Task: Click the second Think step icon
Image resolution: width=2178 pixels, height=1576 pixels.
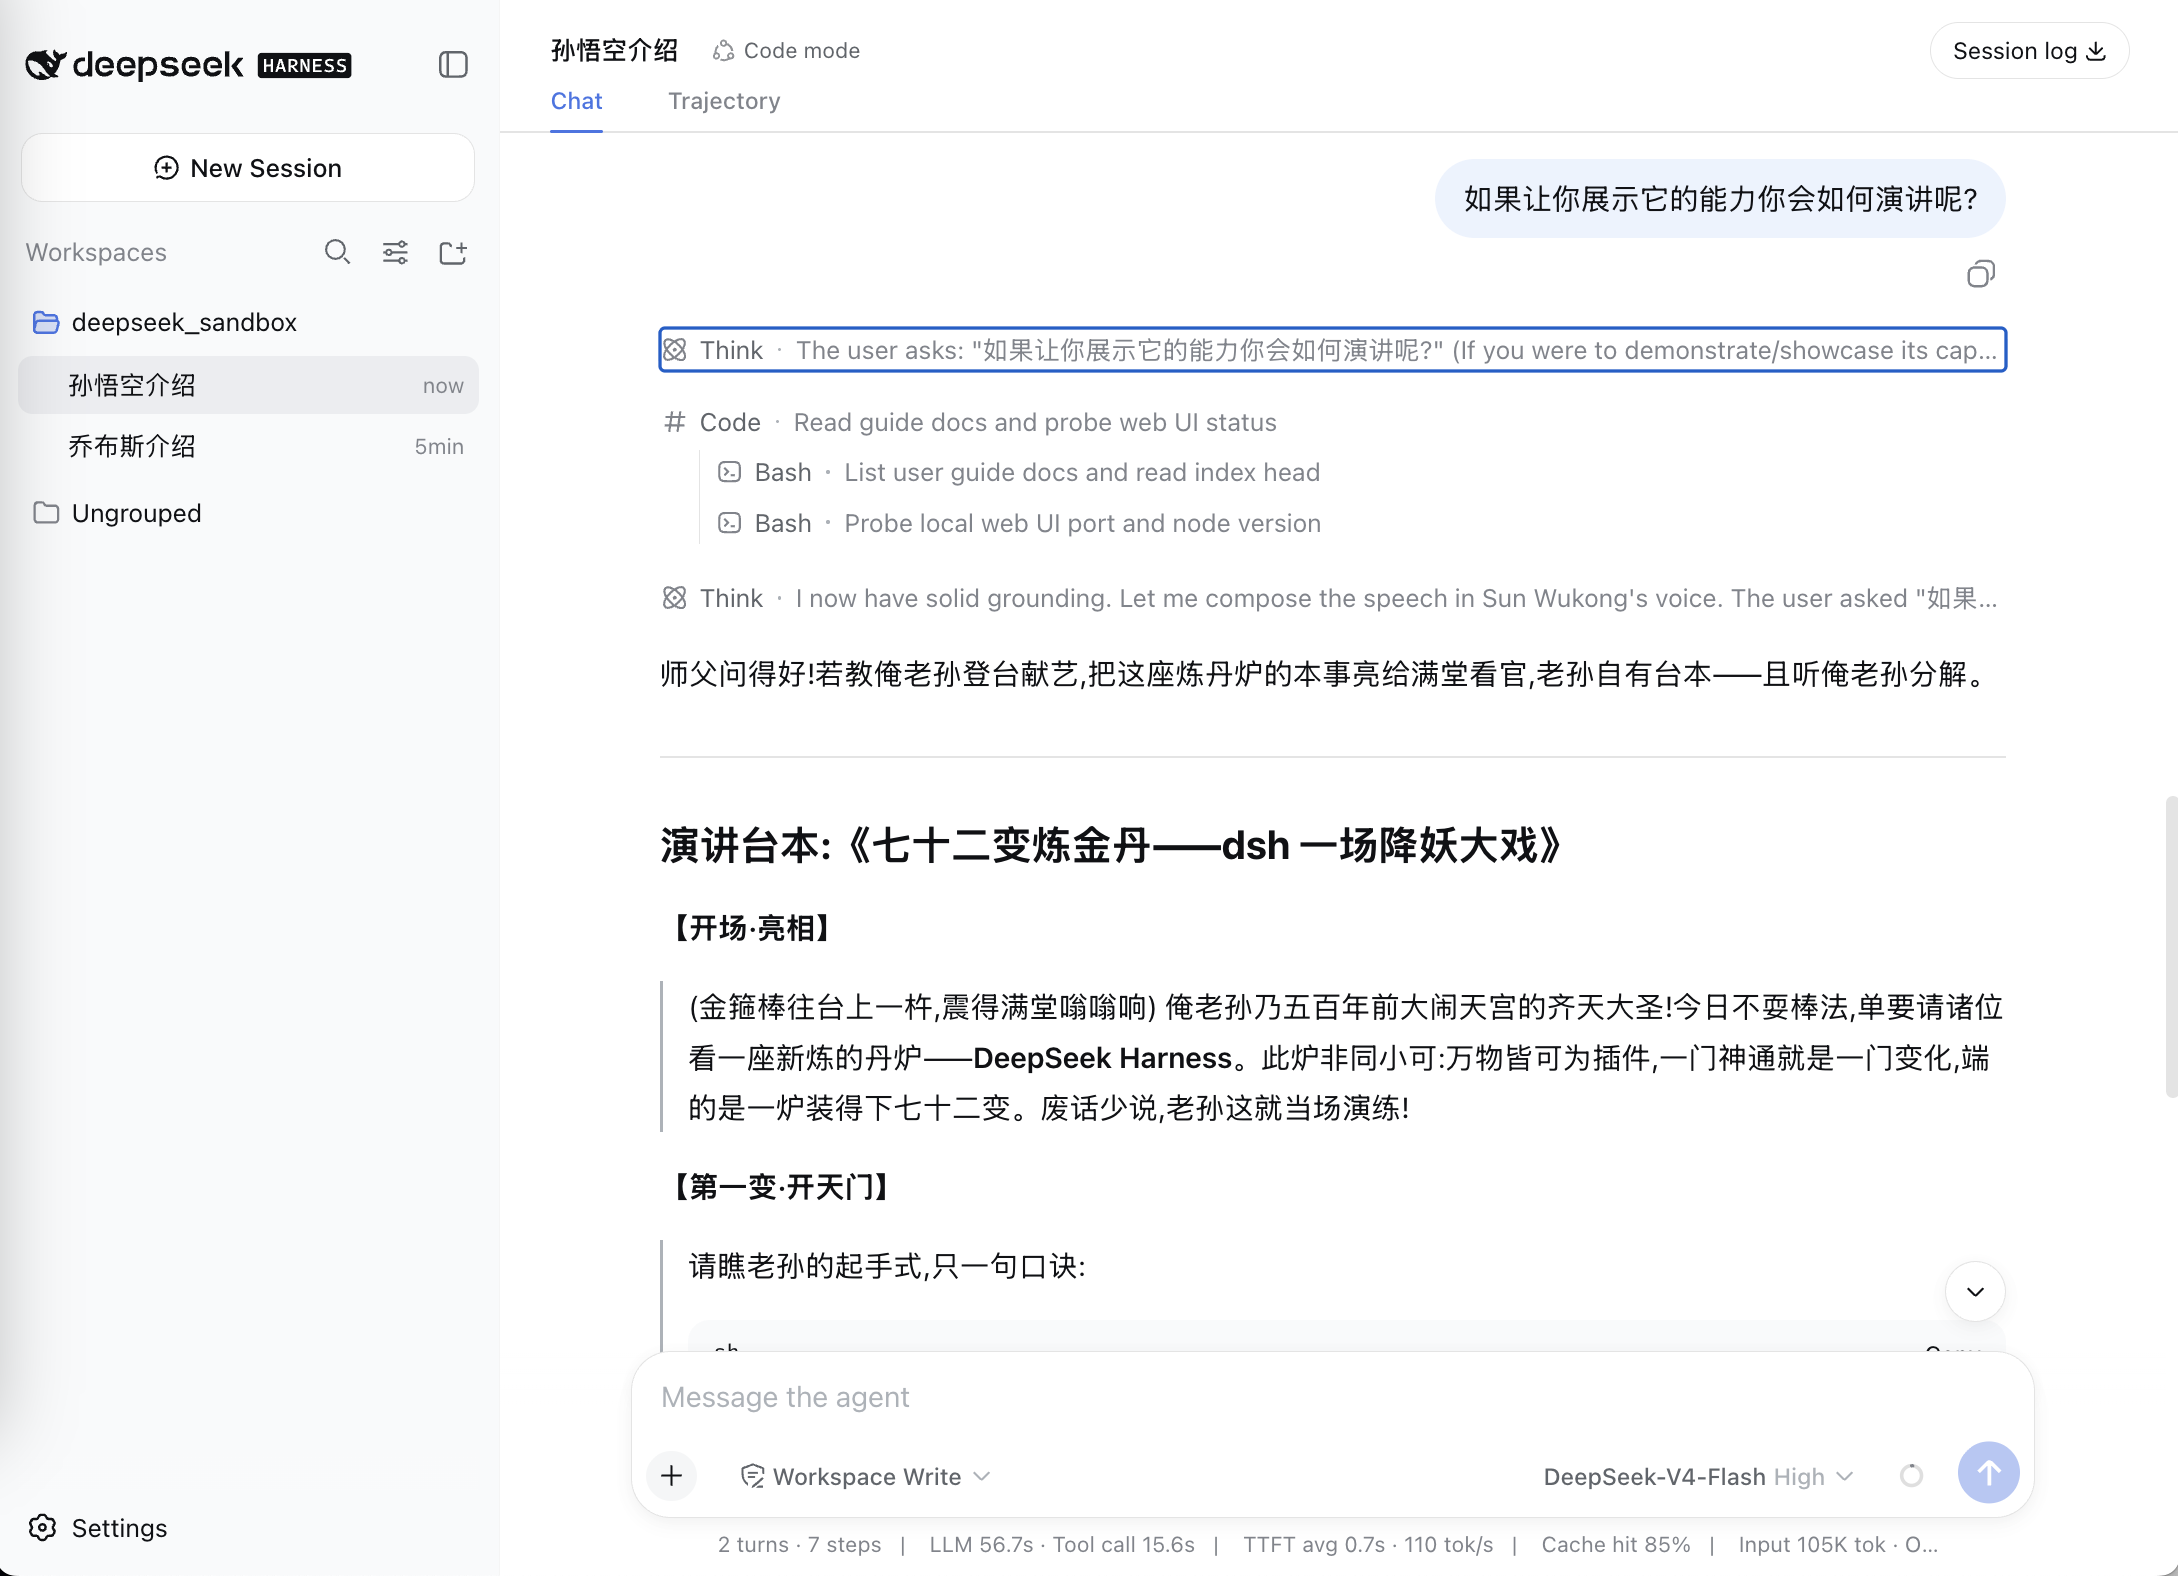Action: coord(675,598)
